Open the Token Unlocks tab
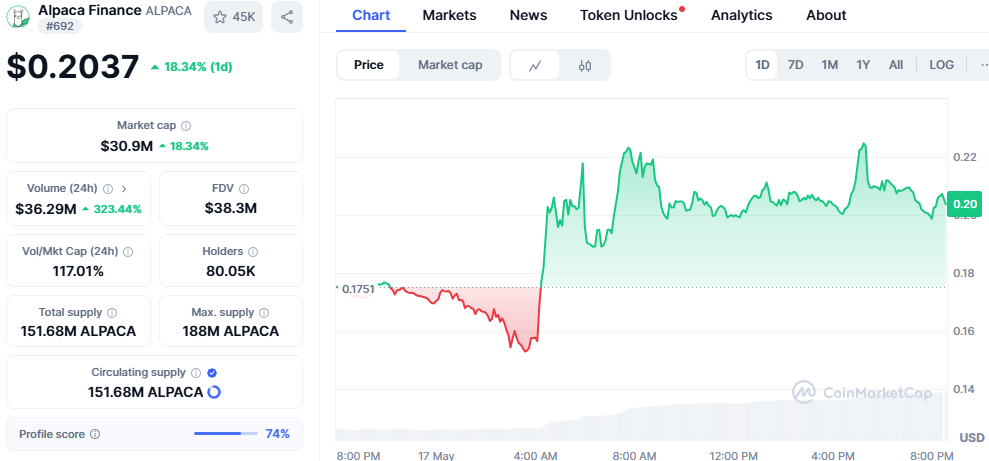989x461 pixels. (x=628, y=15)
